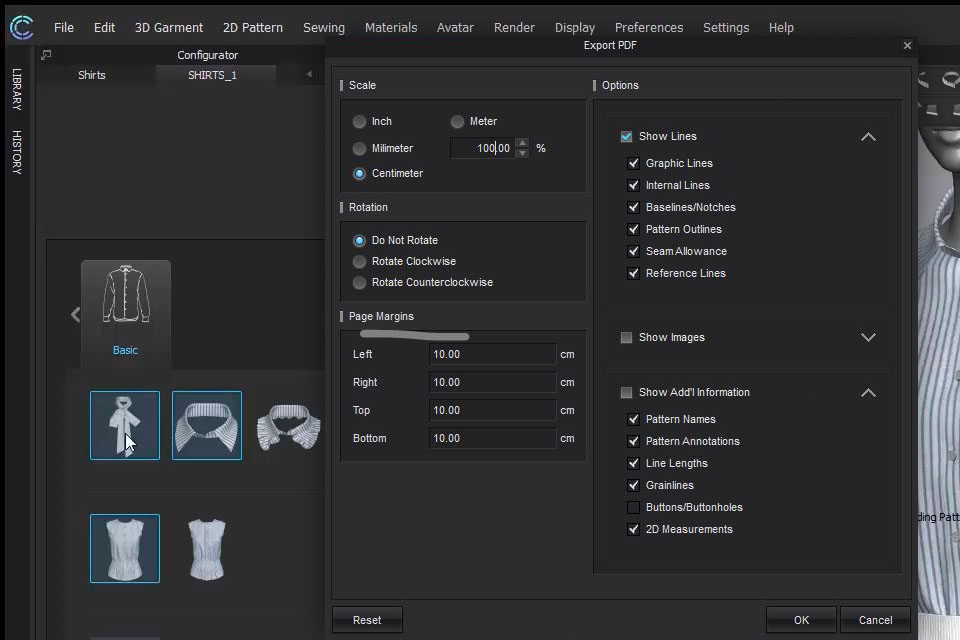Enable Show Add'l Information checkbox
The image size is (960, 640).
click(x=626, y=393)
